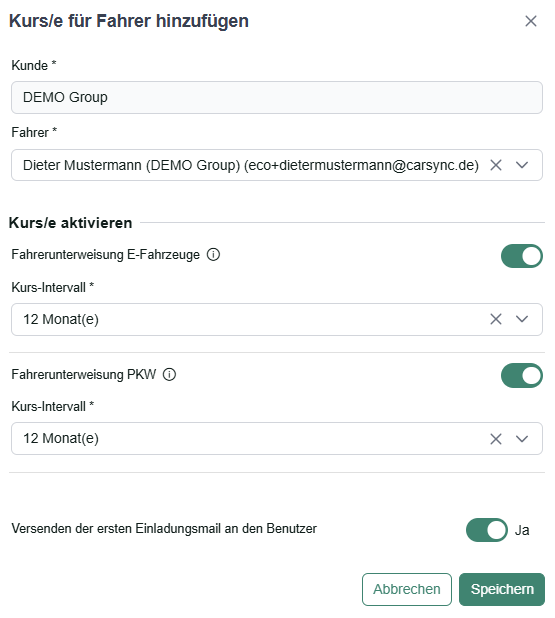Toggle Fahrerunterweisung E-Fahrzeuge course off
The width and height of the screenshot is (555, 618).
pyautogui.click(x=521, y=256)
